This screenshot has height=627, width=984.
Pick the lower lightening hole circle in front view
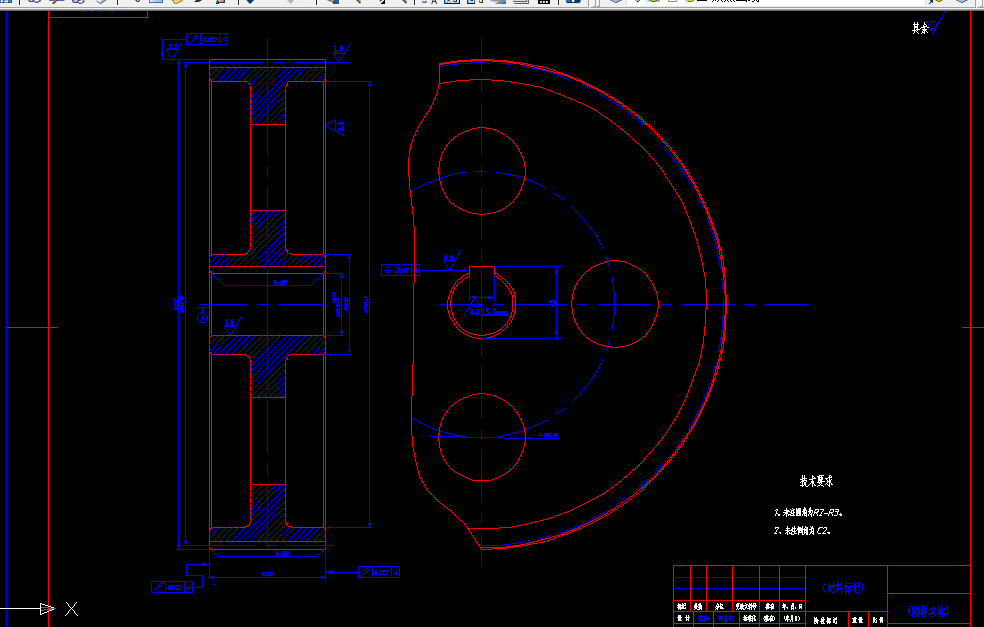coord(481,437)
